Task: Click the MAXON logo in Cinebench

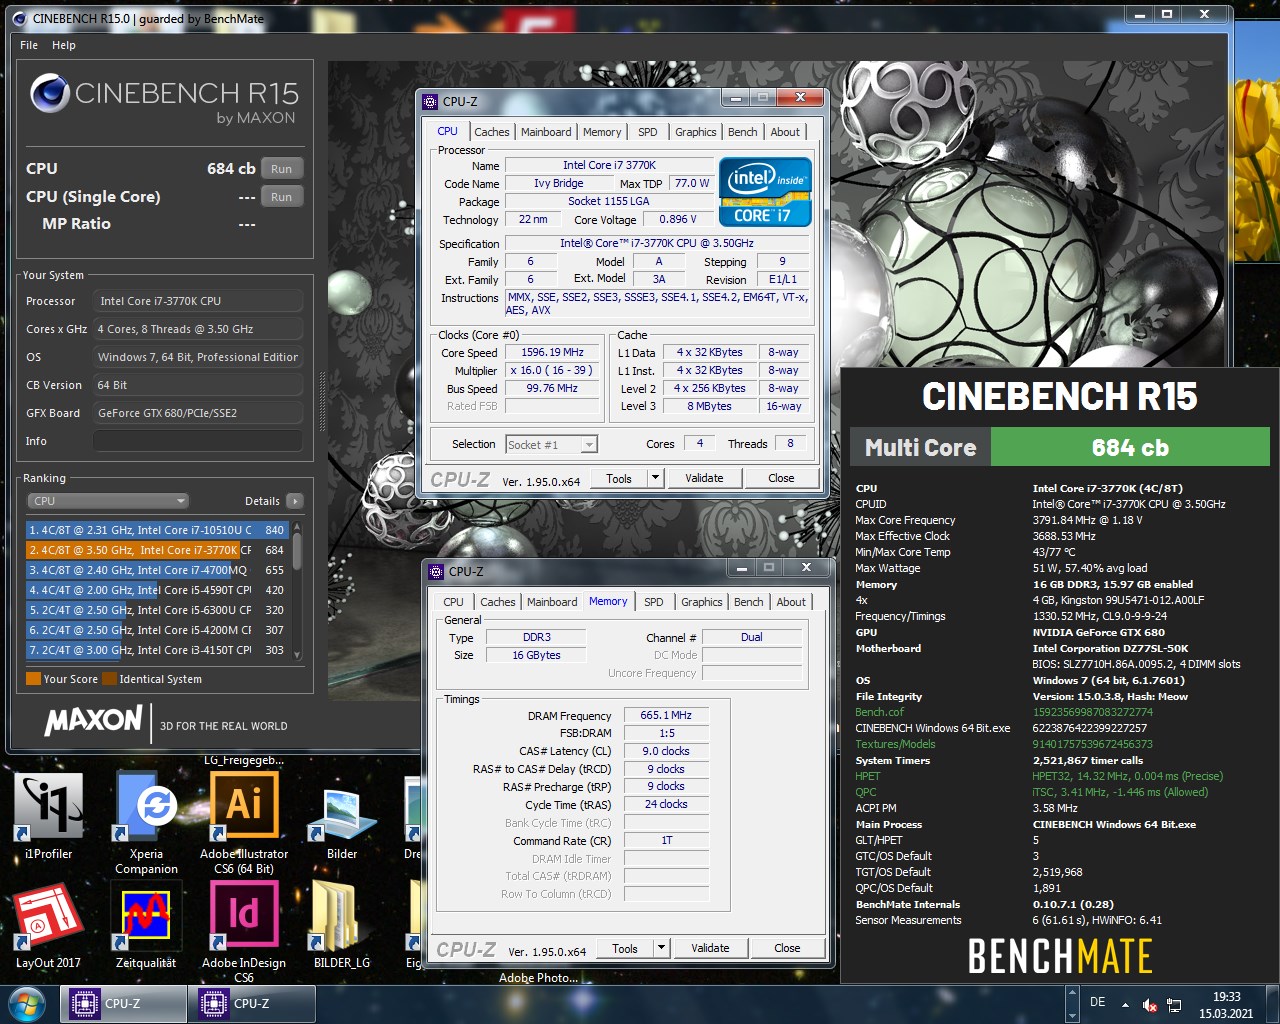Action: tap(94, 720)
